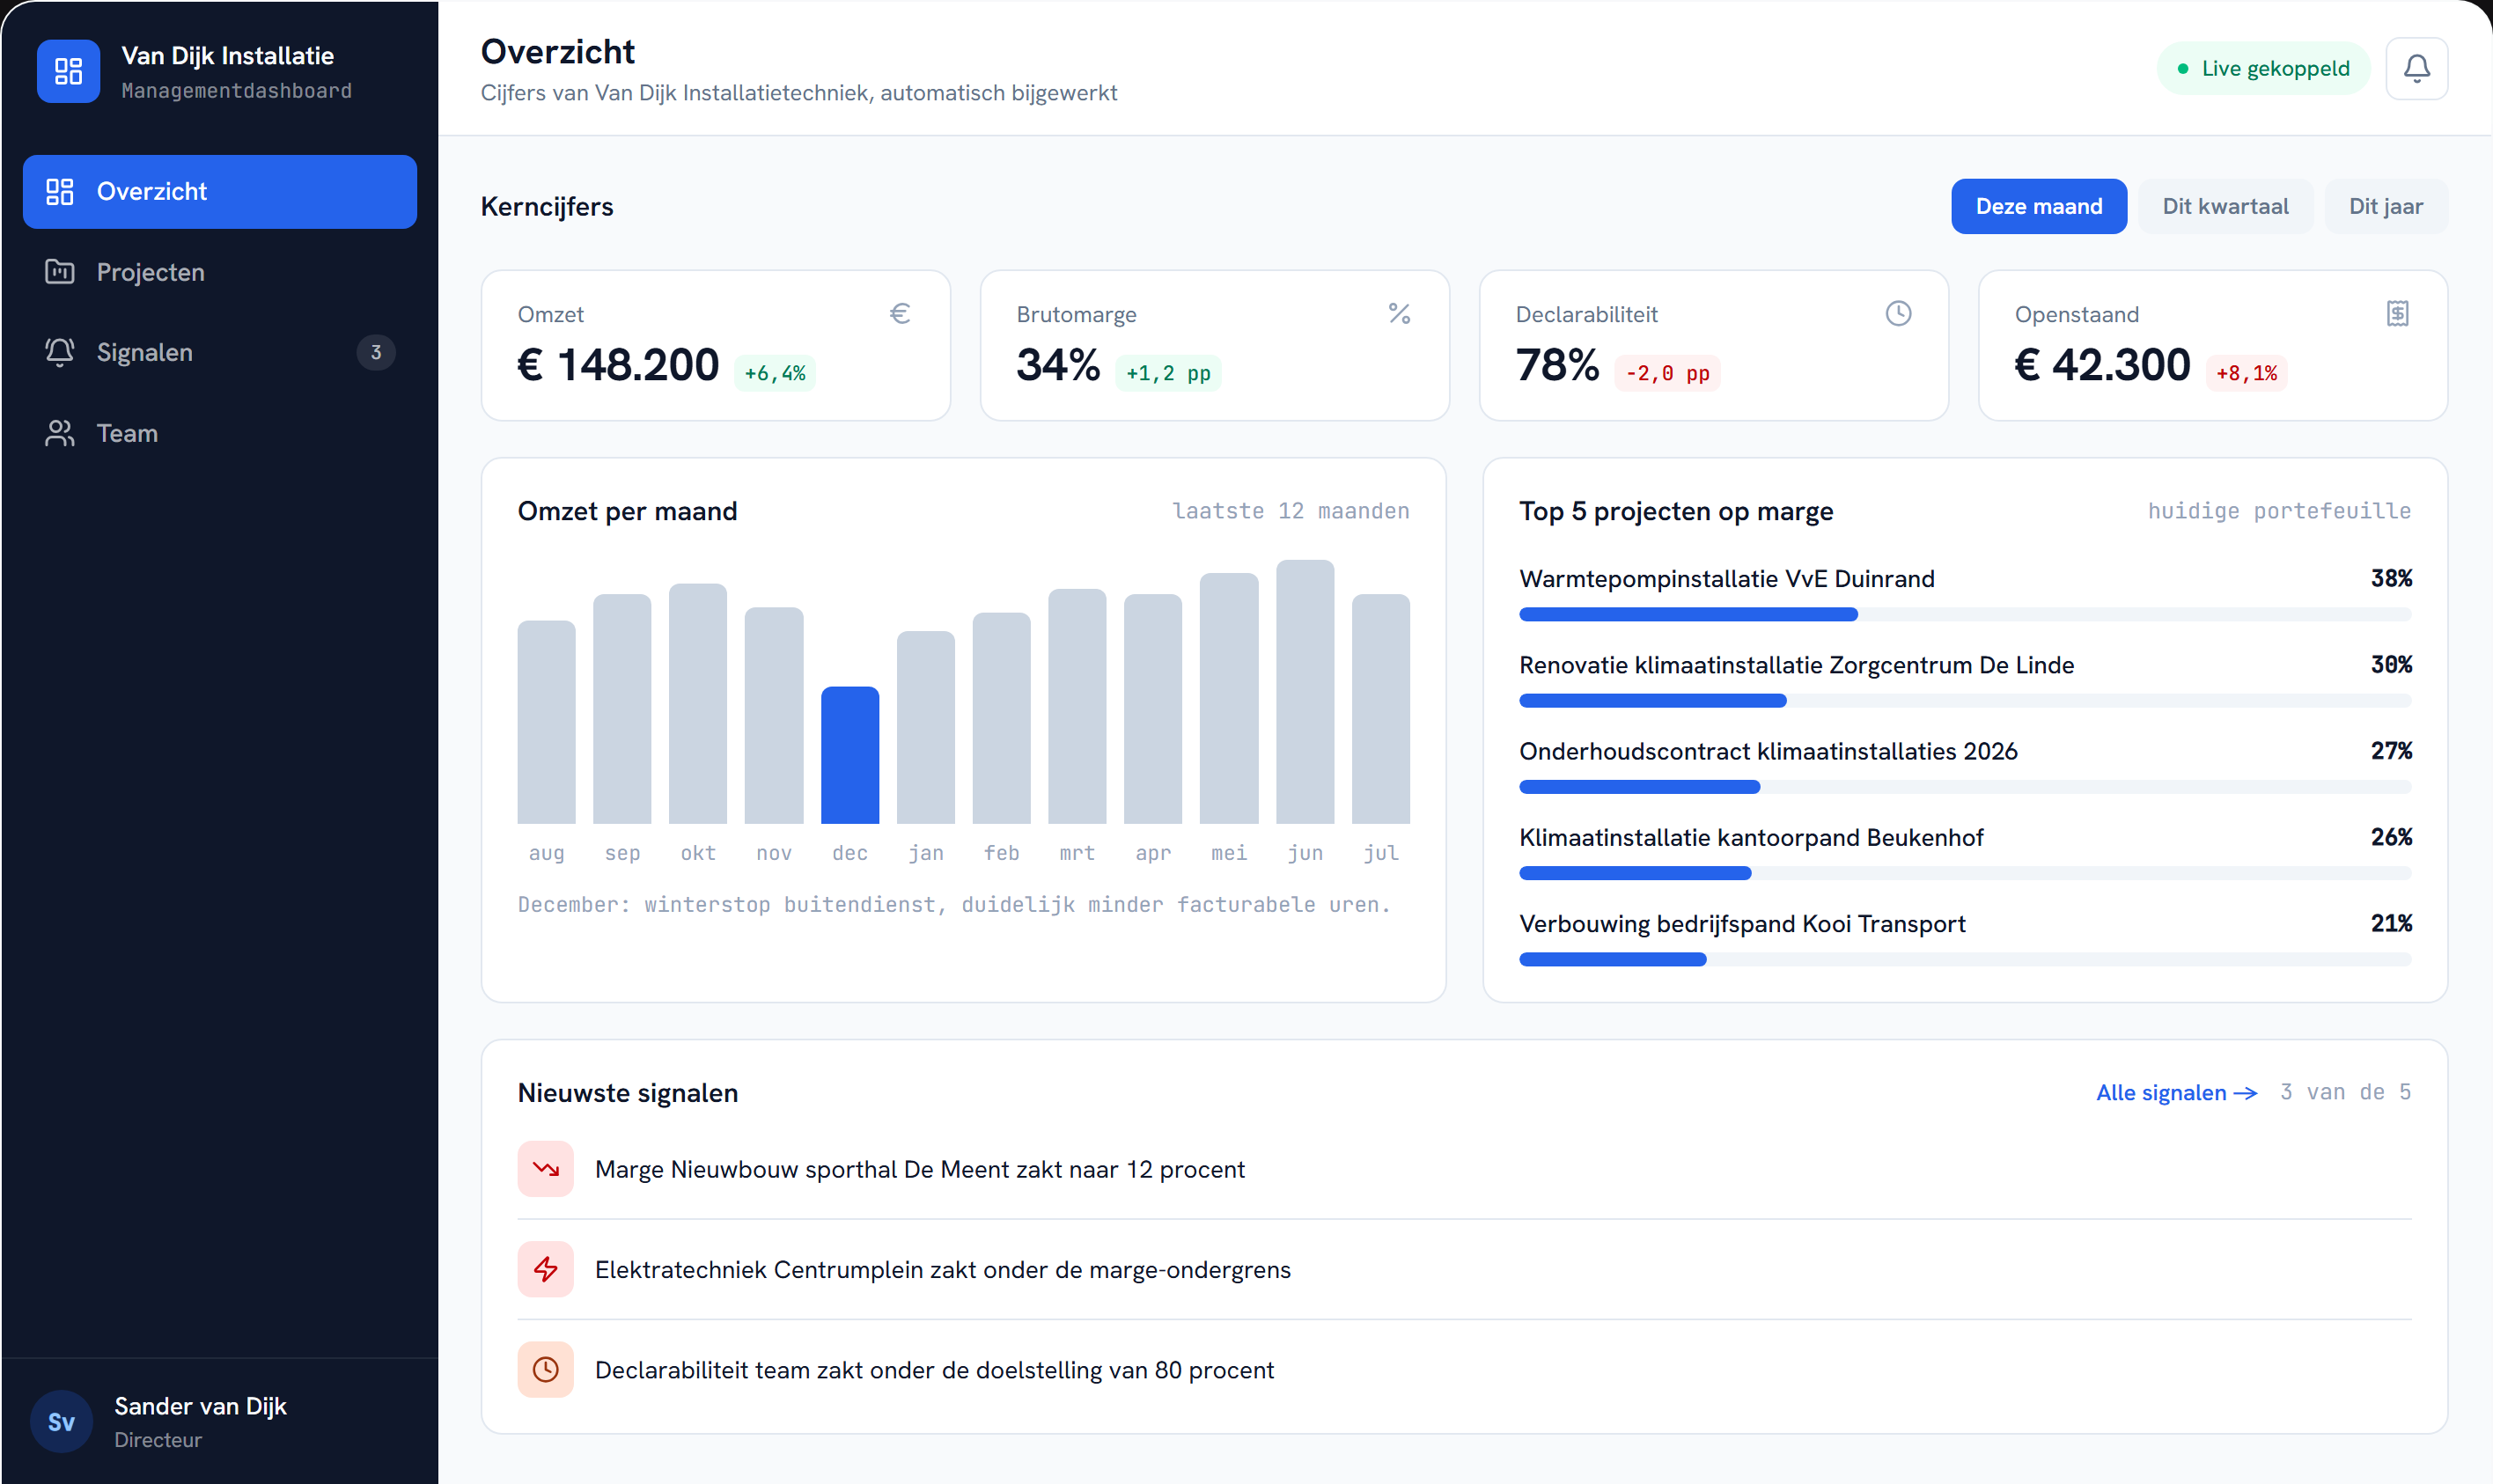The width and height of the screenshot is (2493, 1484).
Task: Click the Signalen badge showing 3
Action: click(x=376, y=352)
